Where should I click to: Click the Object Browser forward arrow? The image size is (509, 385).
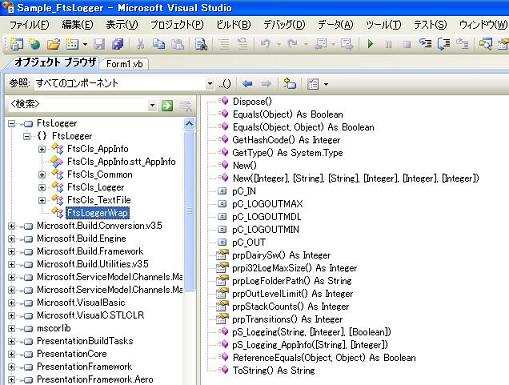click(x=266, y=83)
